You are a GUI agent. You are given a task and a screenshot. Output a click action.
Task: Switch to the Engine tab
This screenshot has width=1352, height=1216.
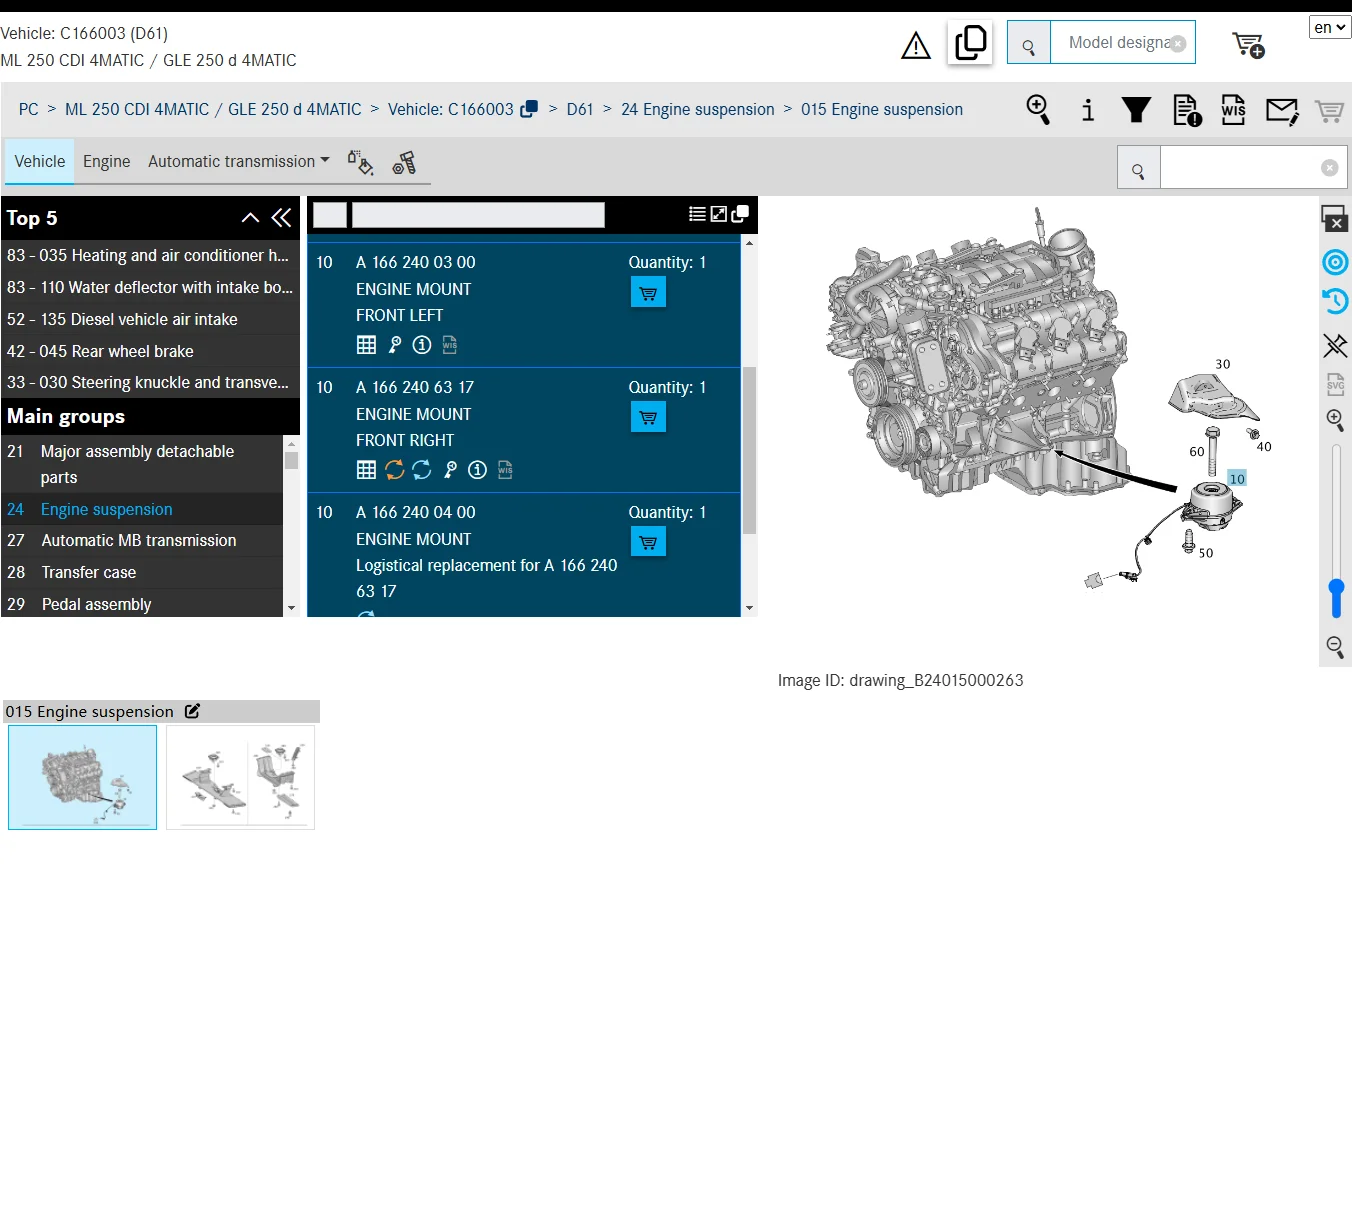(106, 161)
